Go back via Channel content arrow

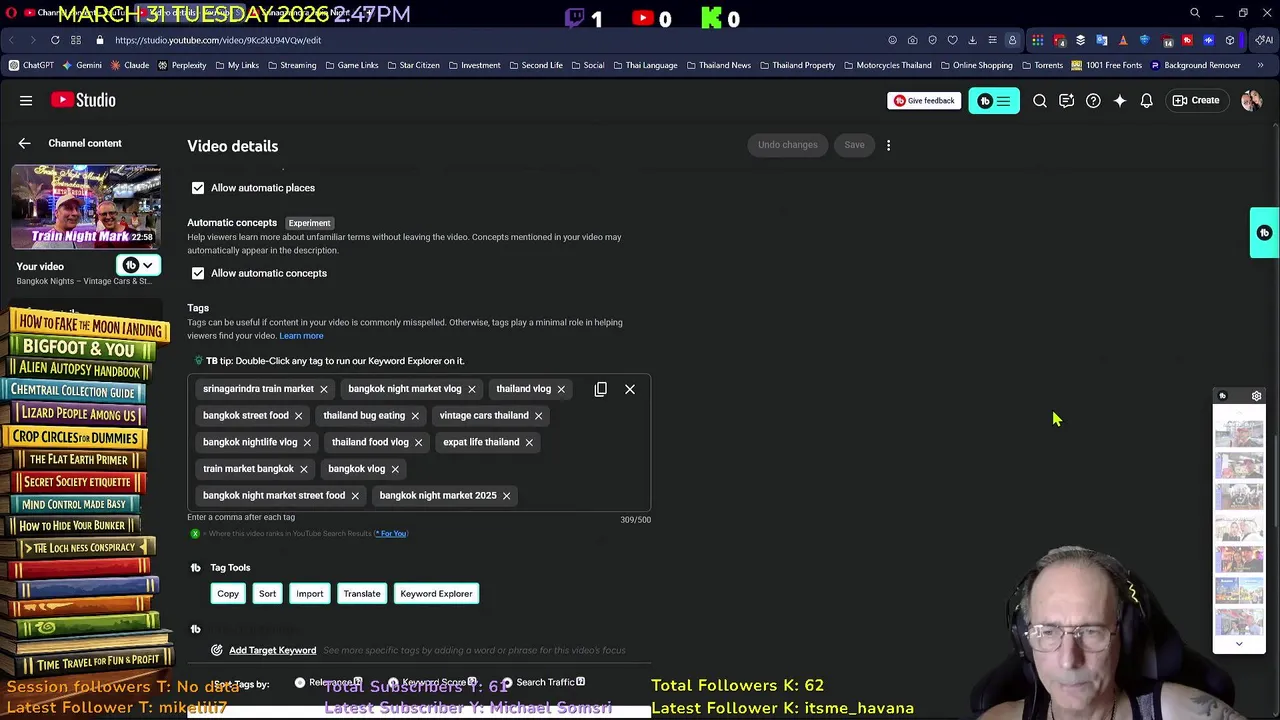click(24, 143)
